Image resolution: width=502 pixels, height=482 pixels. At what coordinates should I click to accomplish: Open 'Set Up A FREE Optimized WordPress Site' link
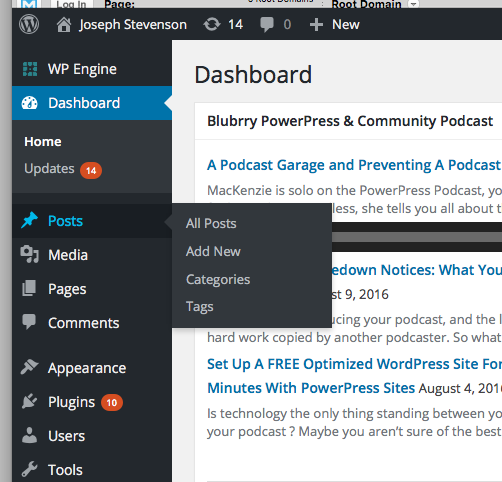(354, 364)
